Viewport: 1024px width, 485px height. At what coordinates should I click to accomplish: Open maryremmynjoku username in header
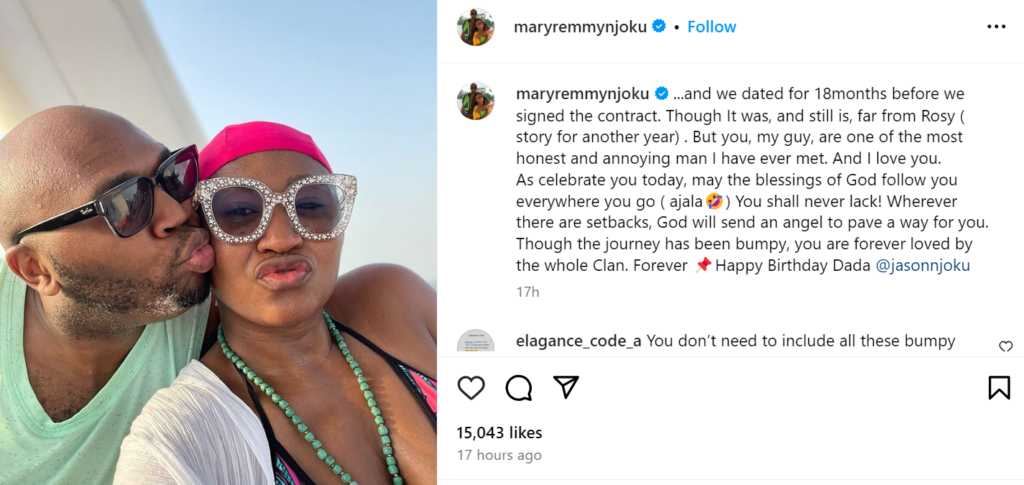point(580,27)
